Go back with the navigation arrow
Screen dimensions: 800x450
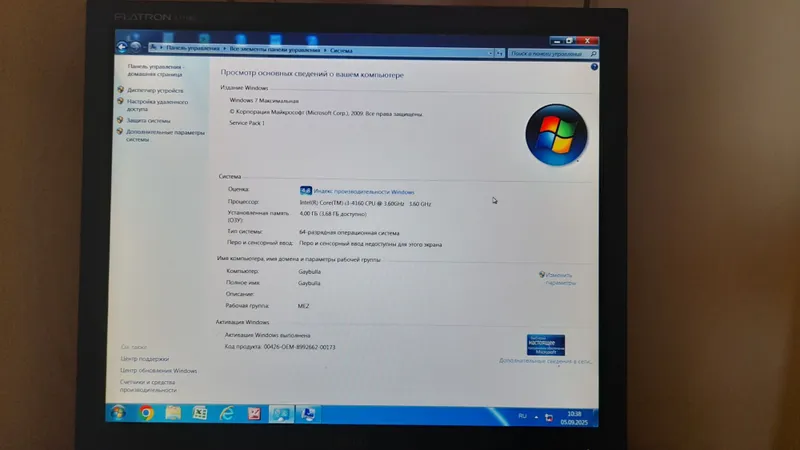(121, 47)
